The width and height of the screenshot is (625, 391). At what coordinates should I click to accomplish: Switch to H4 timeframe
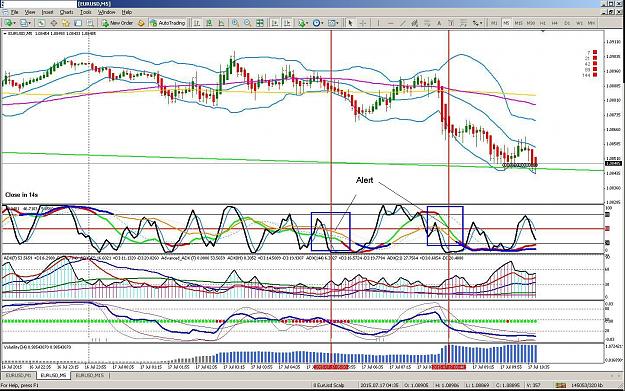pos(554,23)
